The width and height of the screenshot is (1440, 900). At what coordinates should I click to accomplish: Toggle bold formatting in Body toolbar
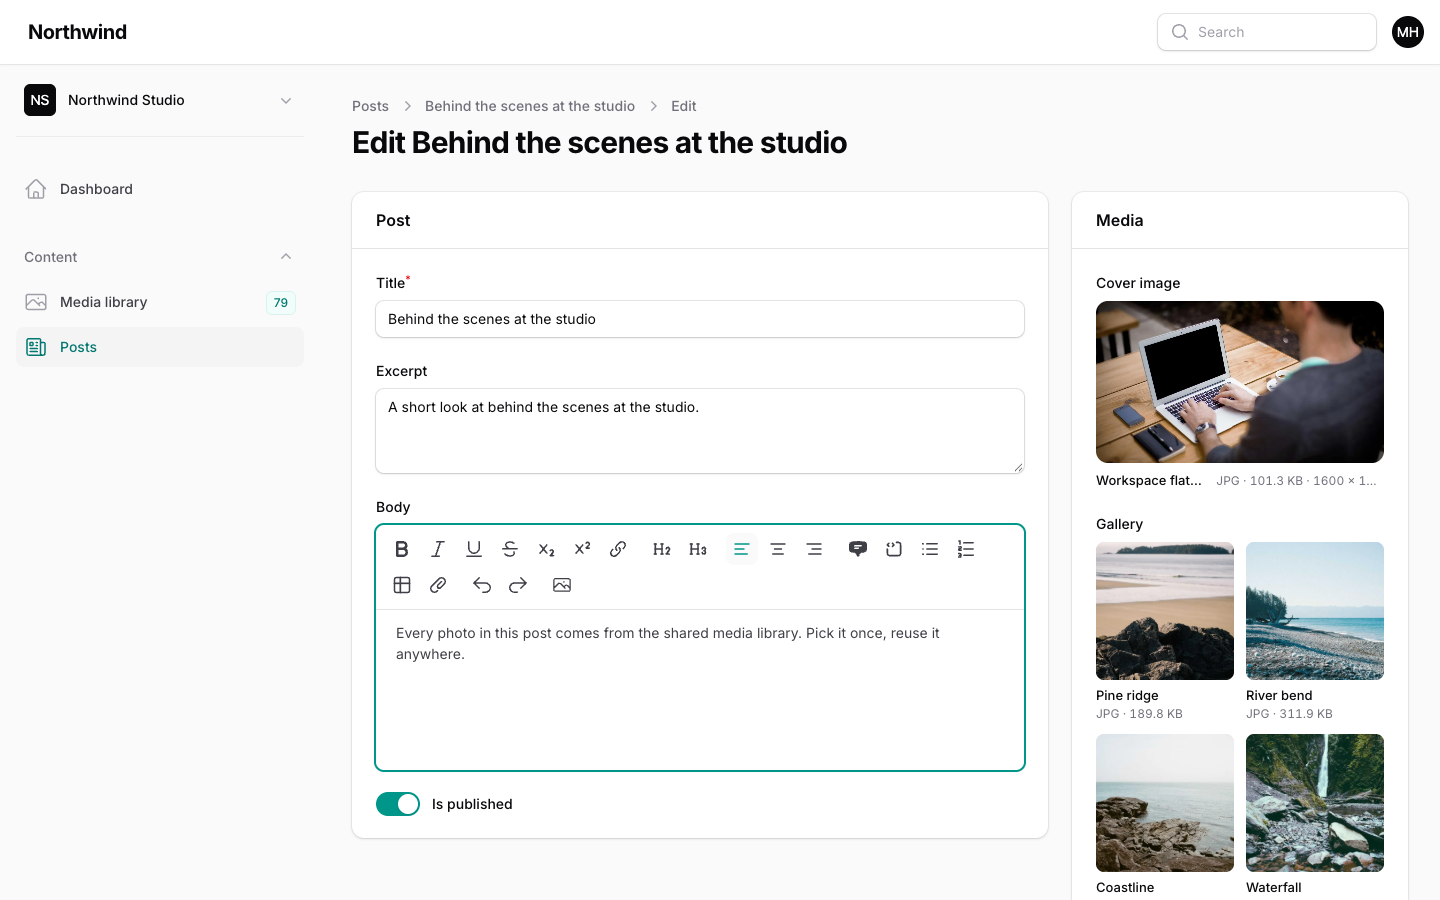click(402, 549)
